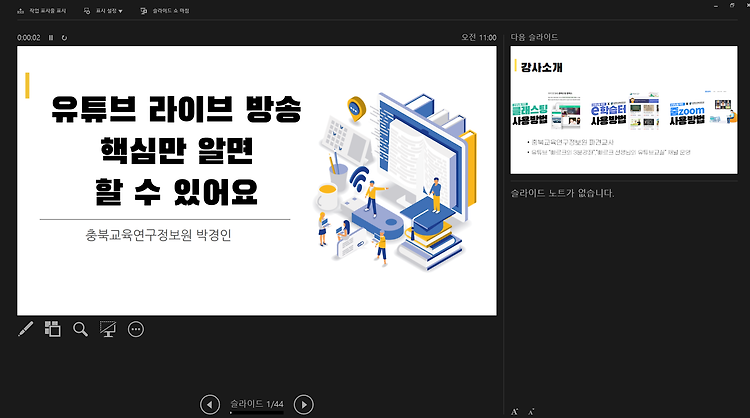Viewport: 750px width, 418px height.
Task: Click 슬라이드 쇼 마침 to end the slide show
Action: click(165, 11)
